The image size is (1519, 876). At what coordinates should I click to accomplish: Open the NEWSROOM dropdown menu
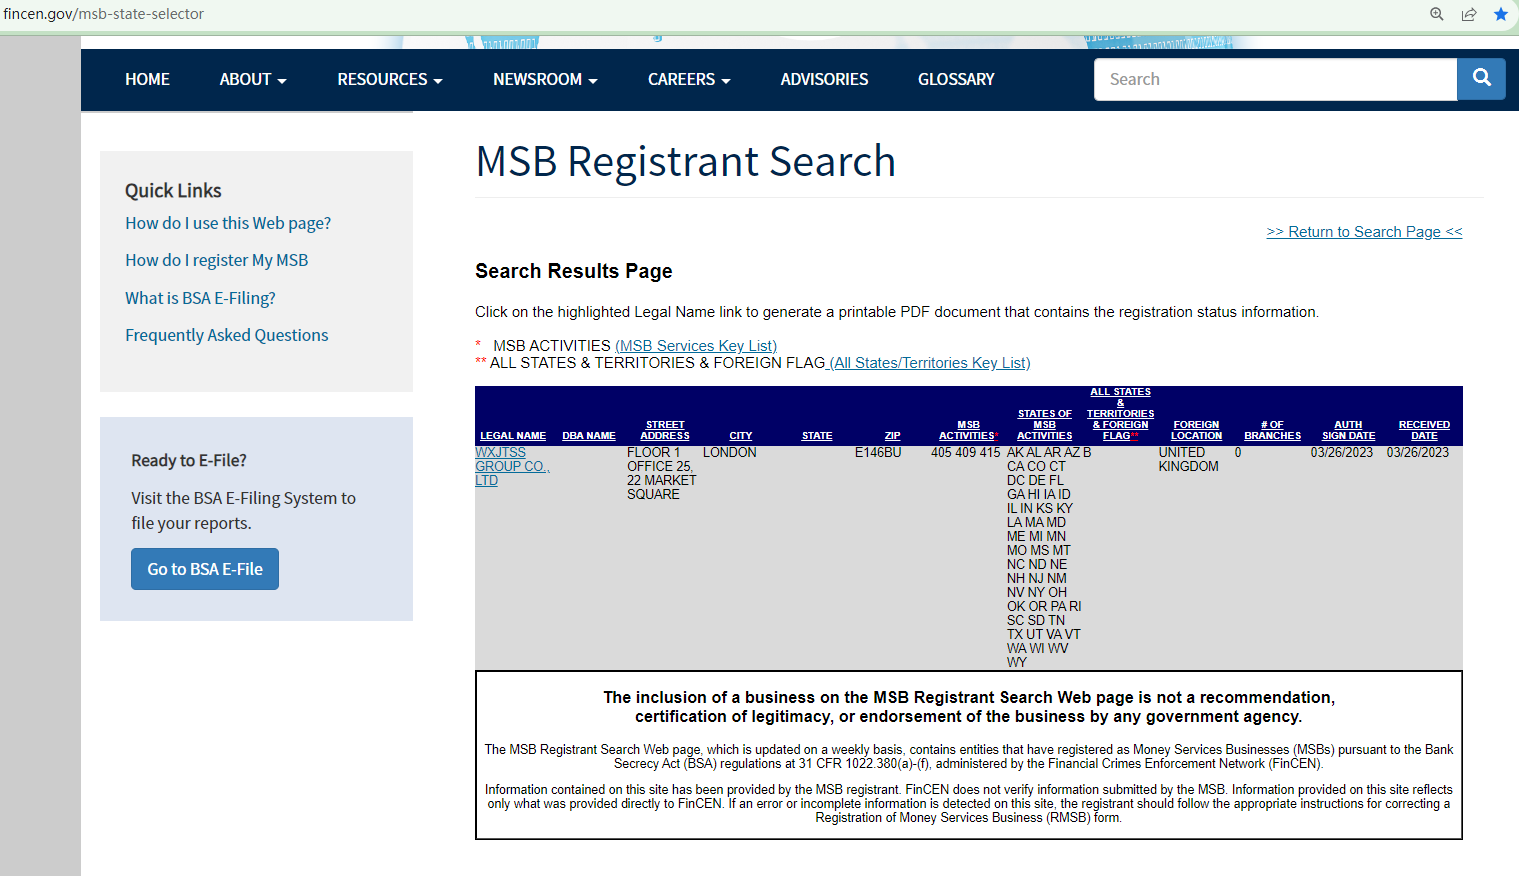coord(545,79)
